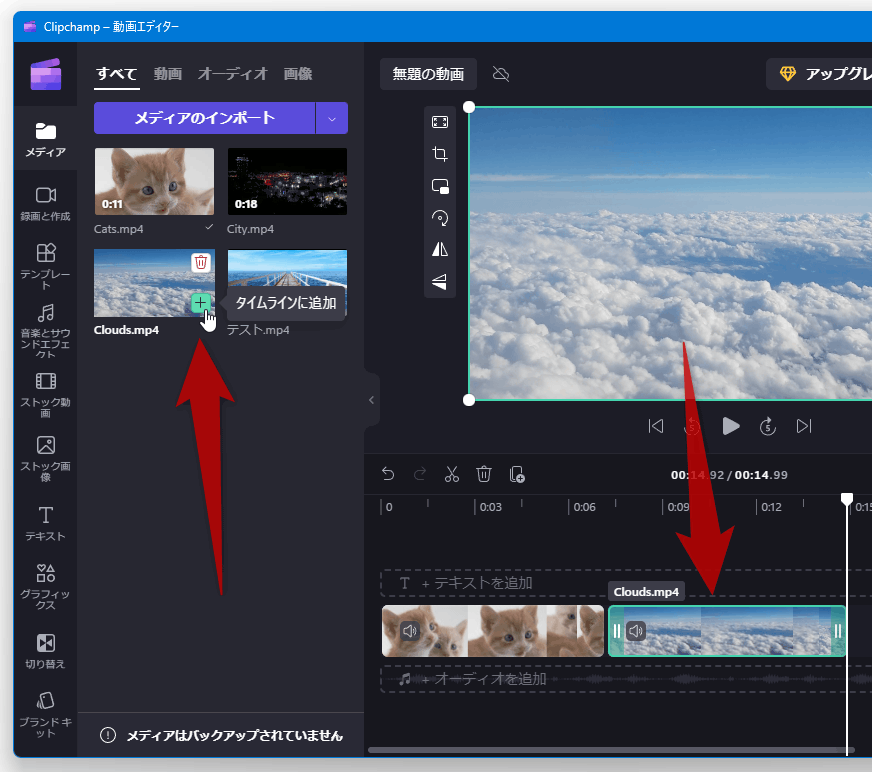Open the グラフィックス panel

pyautogui.click(x=46, y=586)
